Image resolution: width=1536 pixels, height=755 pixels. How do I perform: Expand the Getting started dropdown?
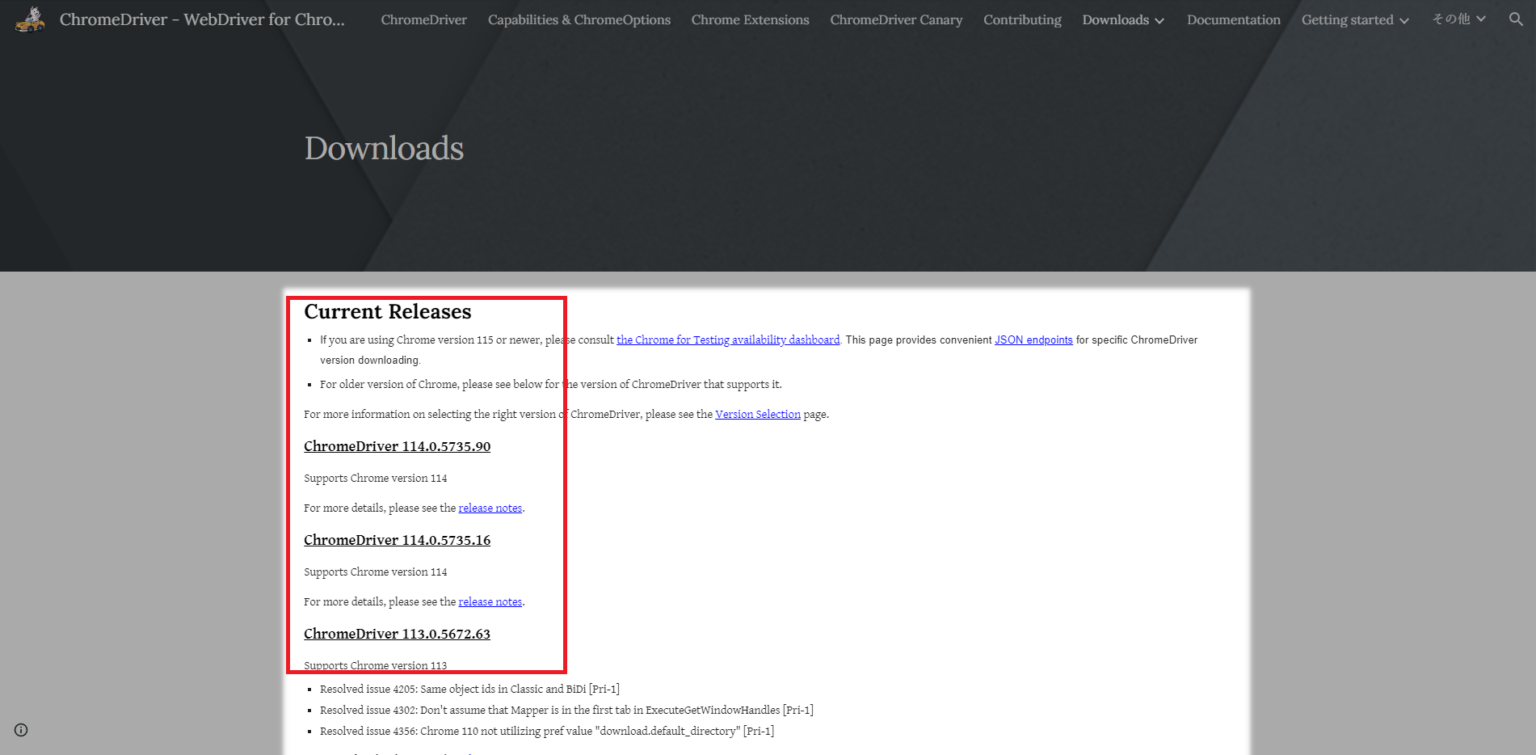click(x=1404, y=21)
